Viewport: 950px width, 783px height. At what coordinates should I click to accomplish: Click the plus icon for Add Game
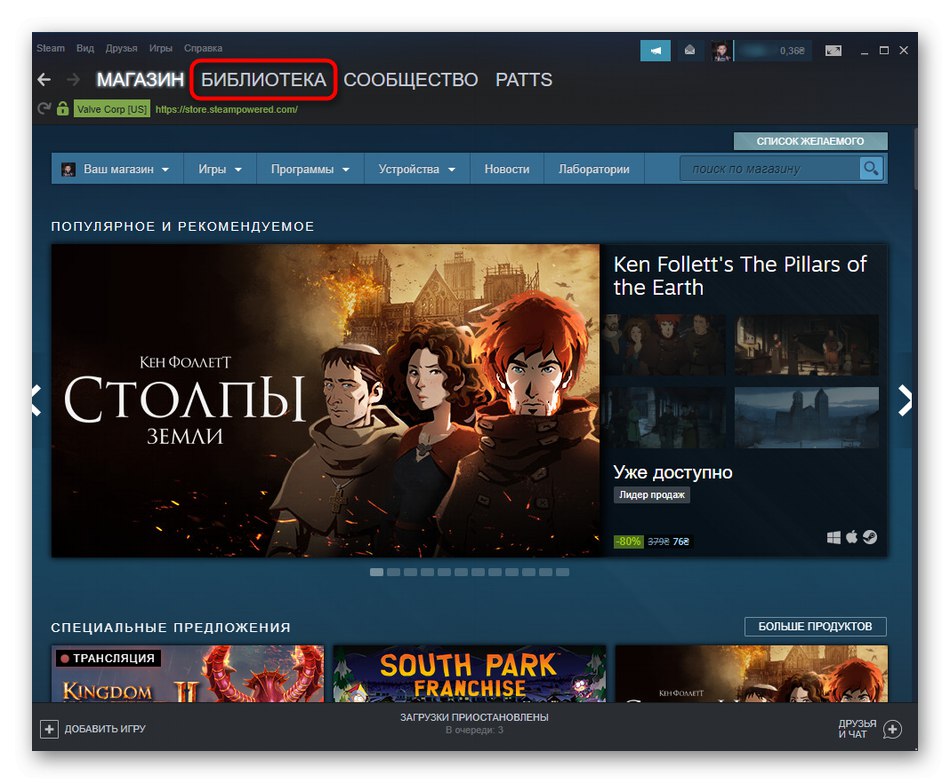49,729
